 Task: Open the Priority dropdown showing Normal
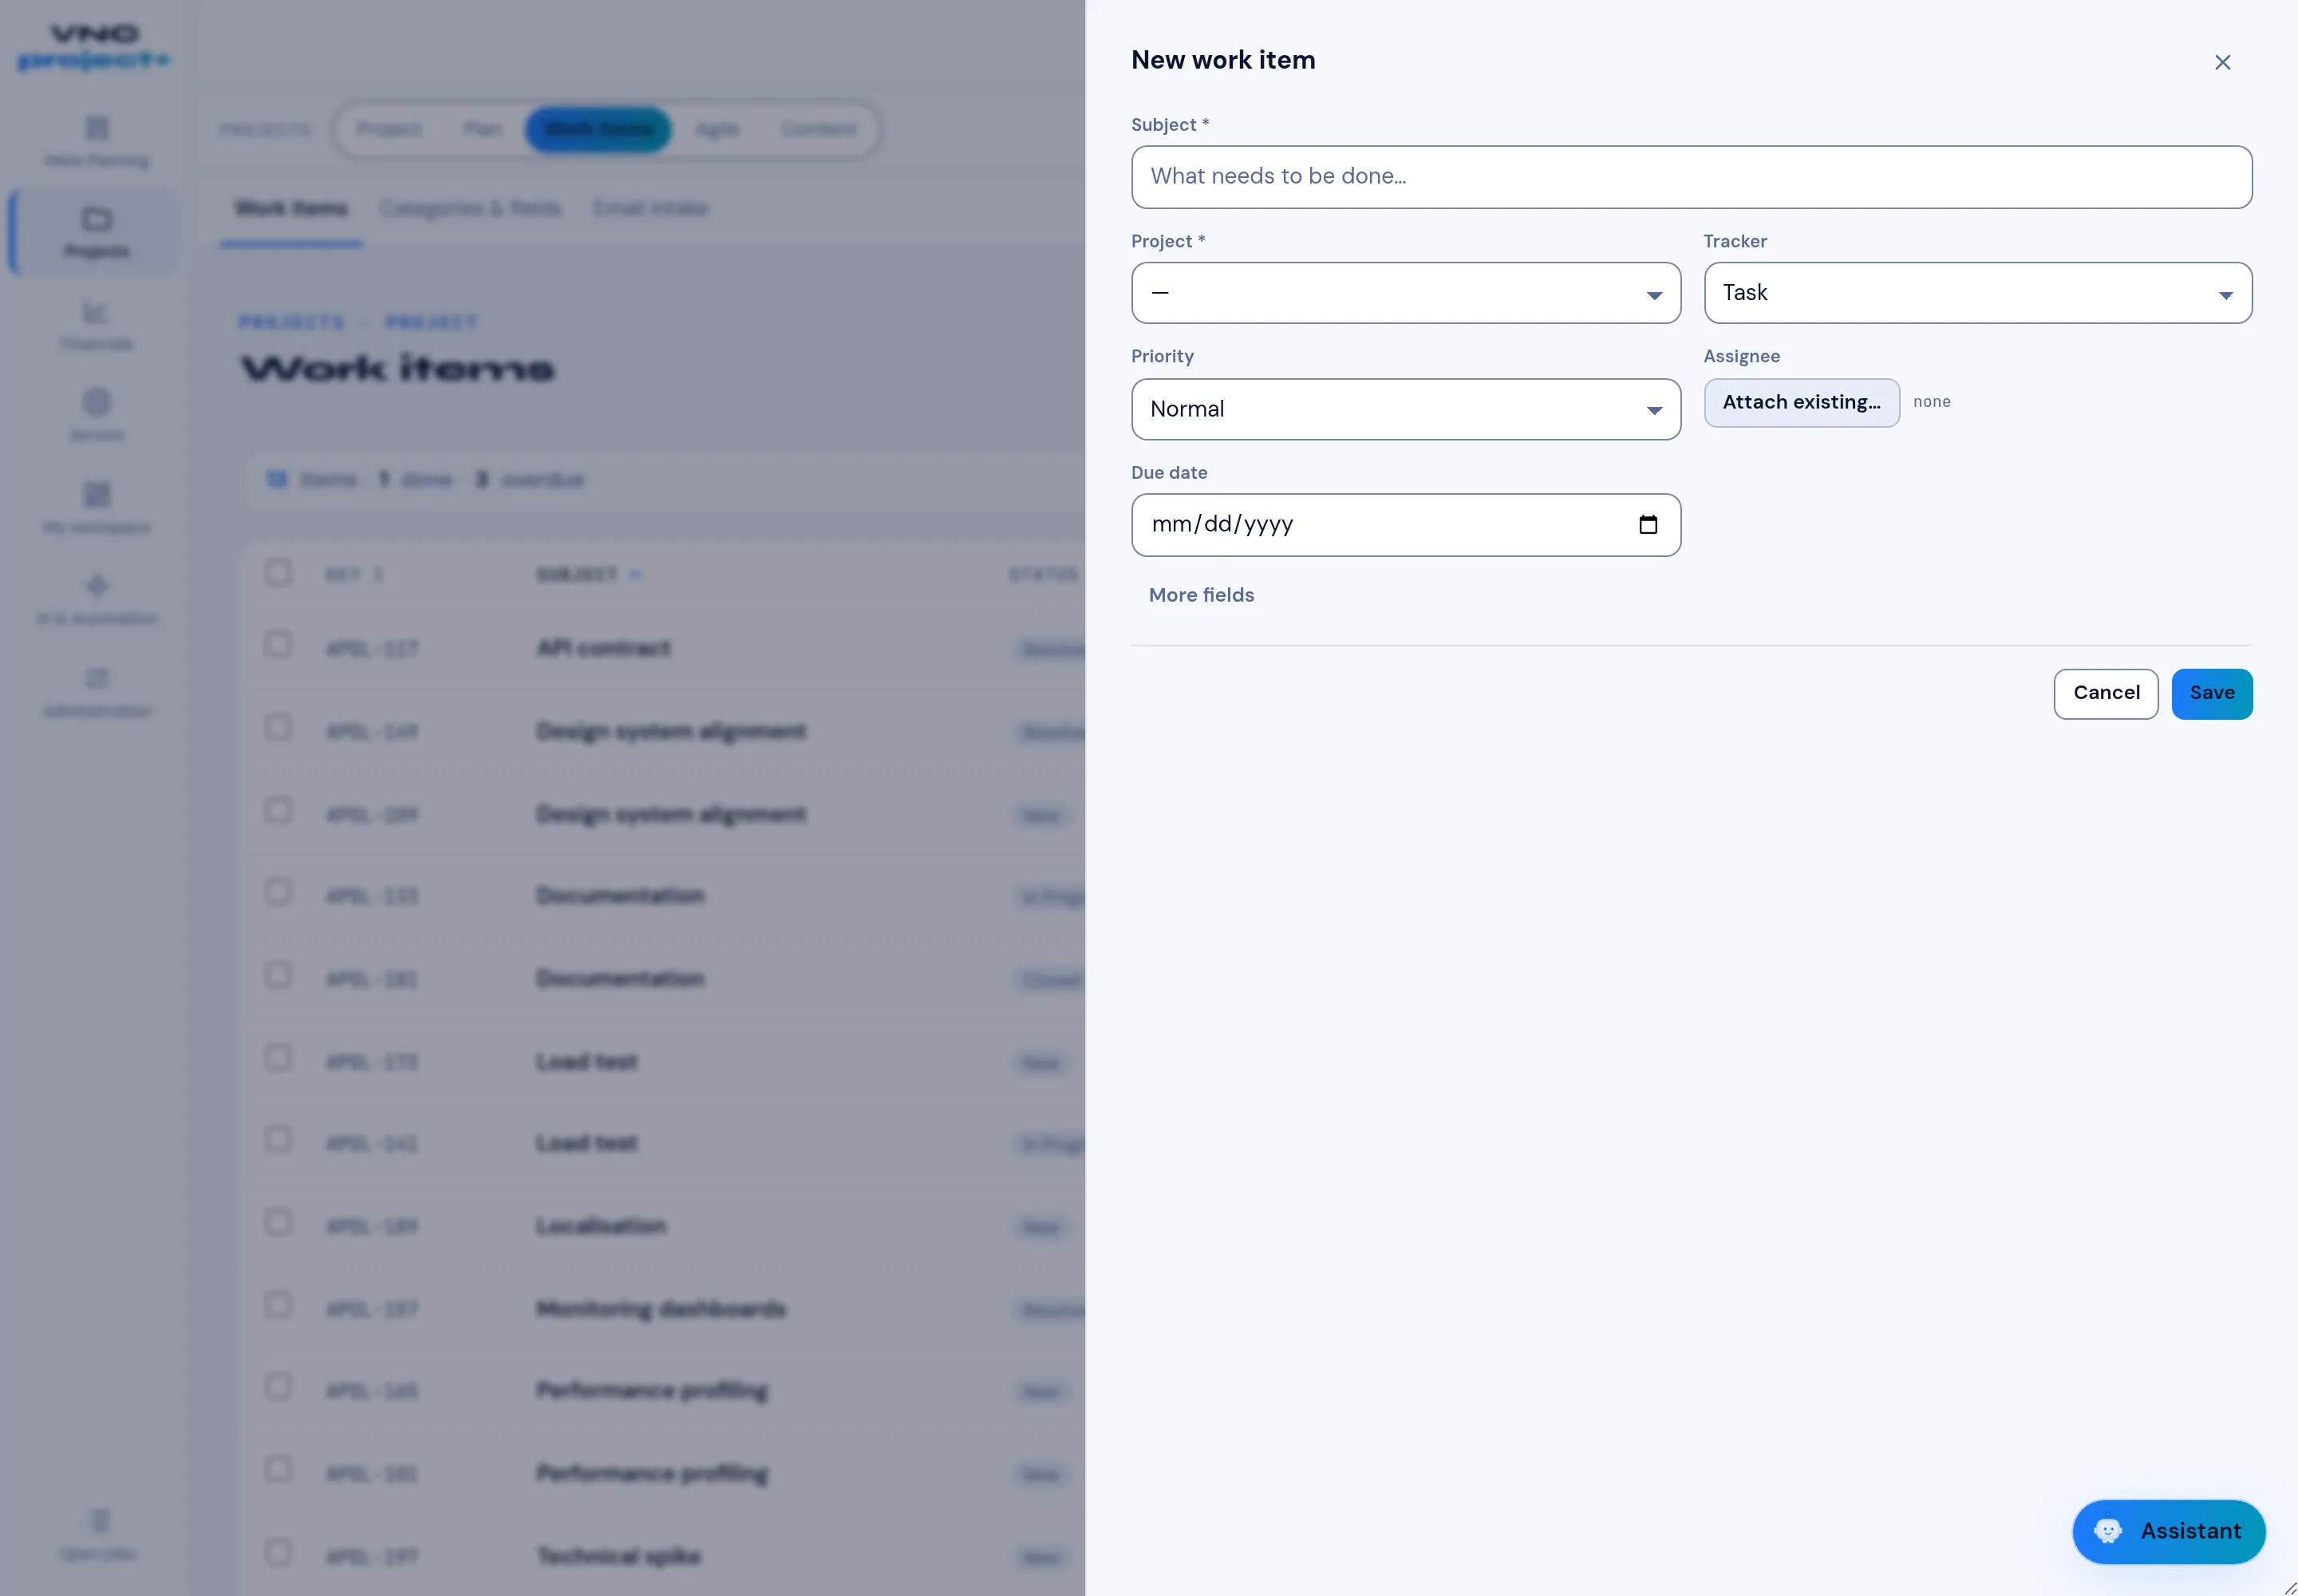pyautogui.click(x=1405, y=409)
